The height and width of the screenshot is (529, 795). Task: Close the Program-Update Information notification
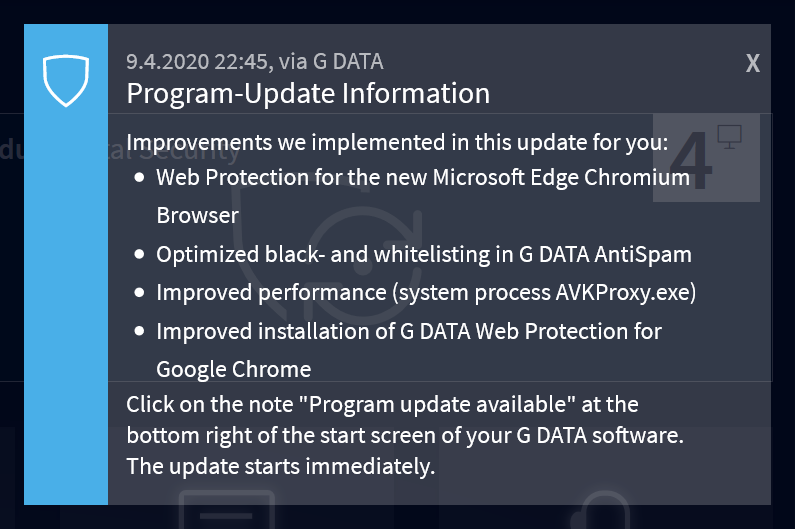753,63
